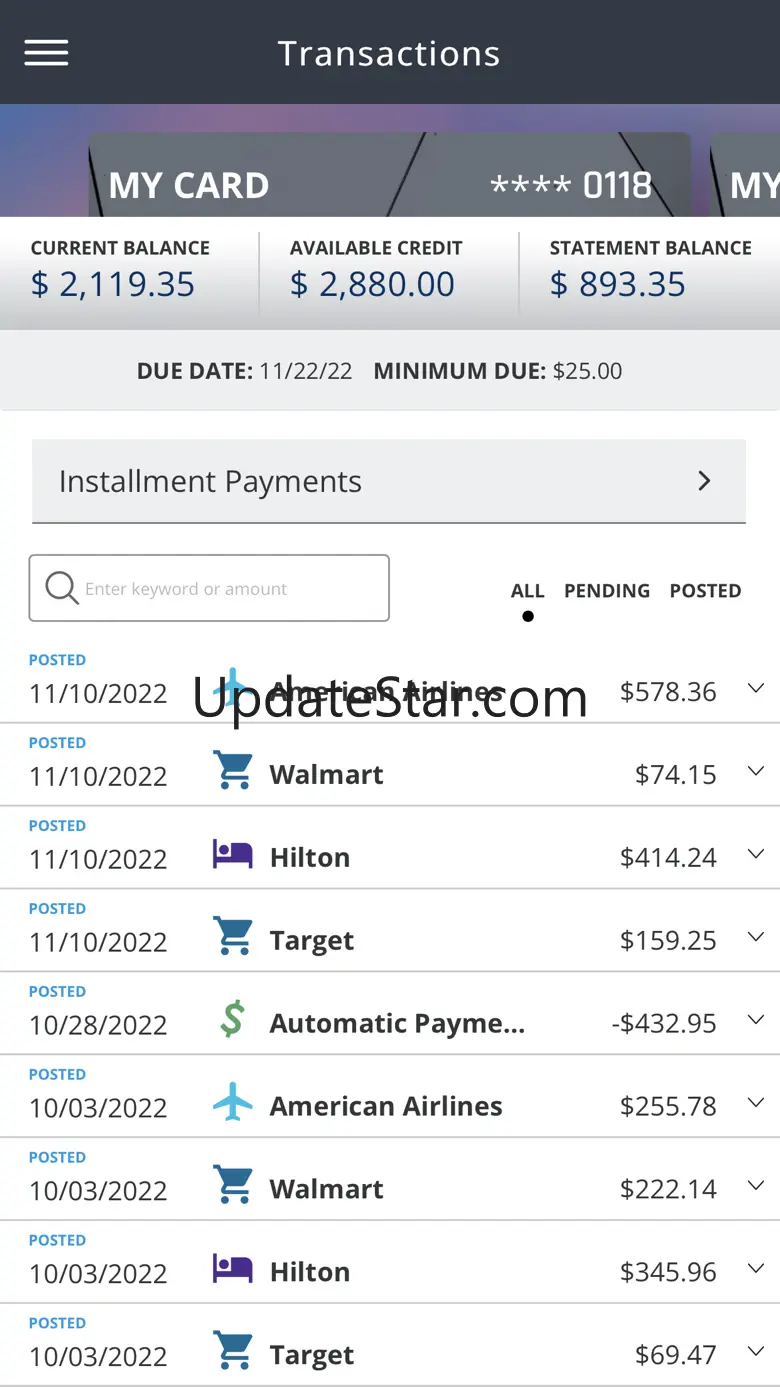Click the magnifier search icon
The height and width of the screenshot is (1387, 780).
[62, 588]
